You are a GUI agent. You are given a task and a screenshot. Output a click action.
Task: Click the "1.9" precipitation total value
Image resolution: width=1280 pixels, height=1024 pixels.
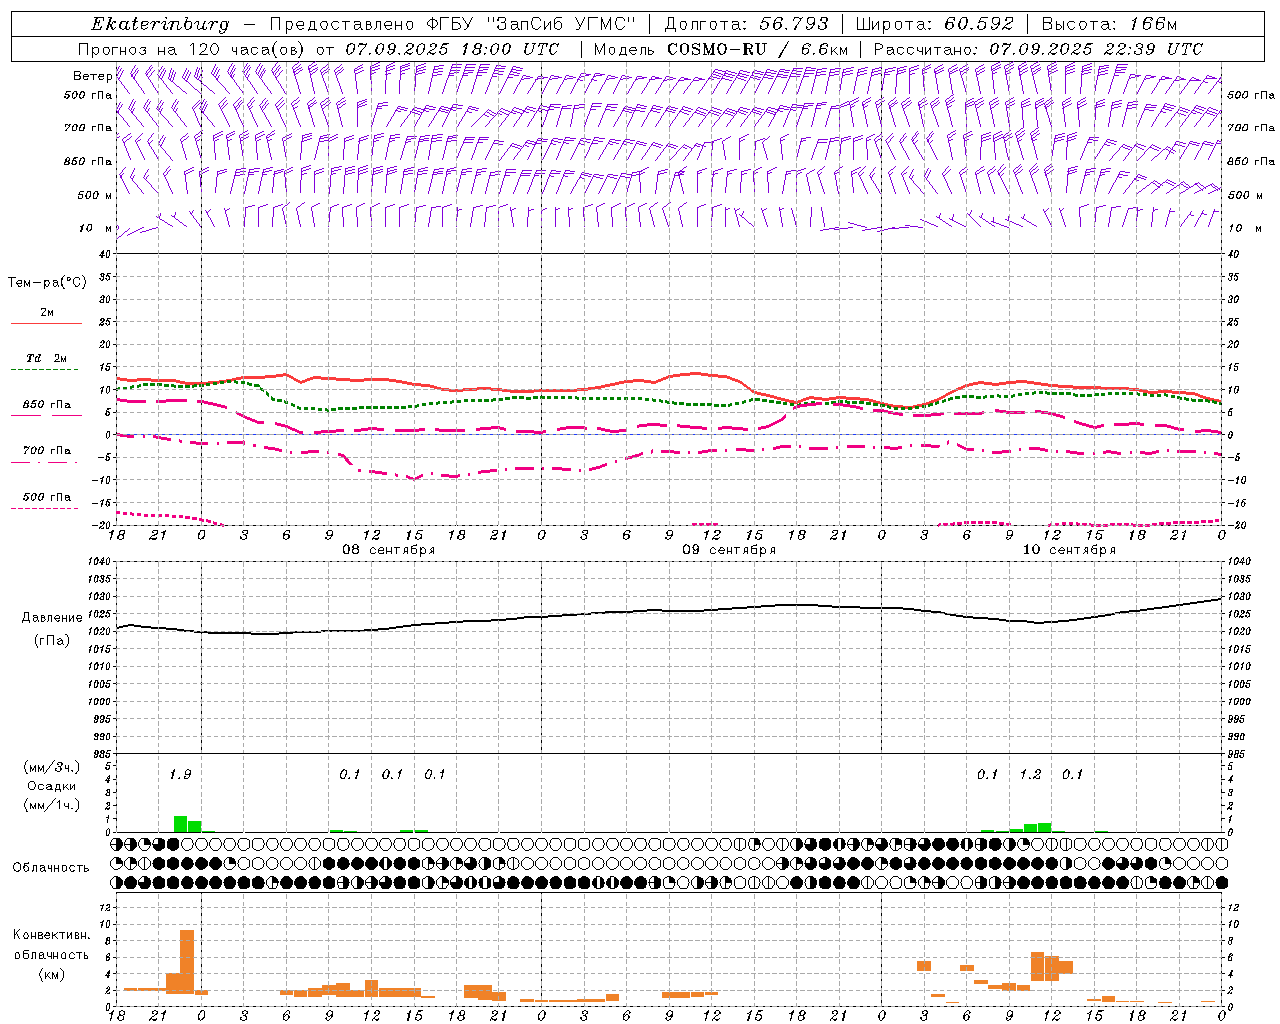coord(180,774)
